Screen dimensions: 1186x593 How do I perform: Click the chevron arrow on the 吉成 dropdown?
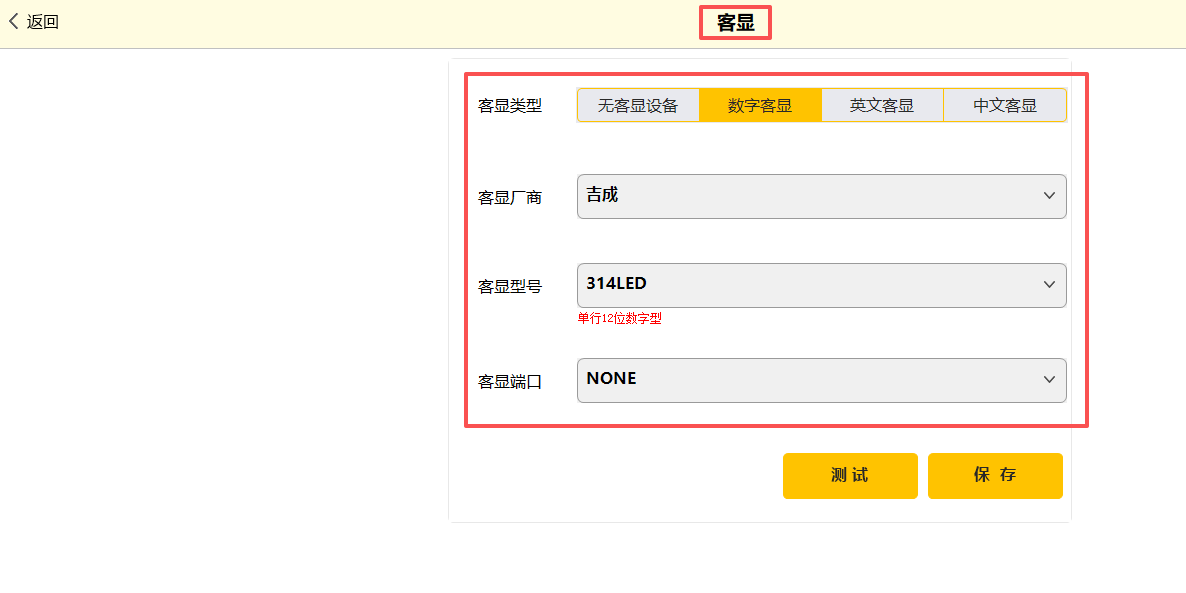pyautogui.click(x=1049, y=196)
